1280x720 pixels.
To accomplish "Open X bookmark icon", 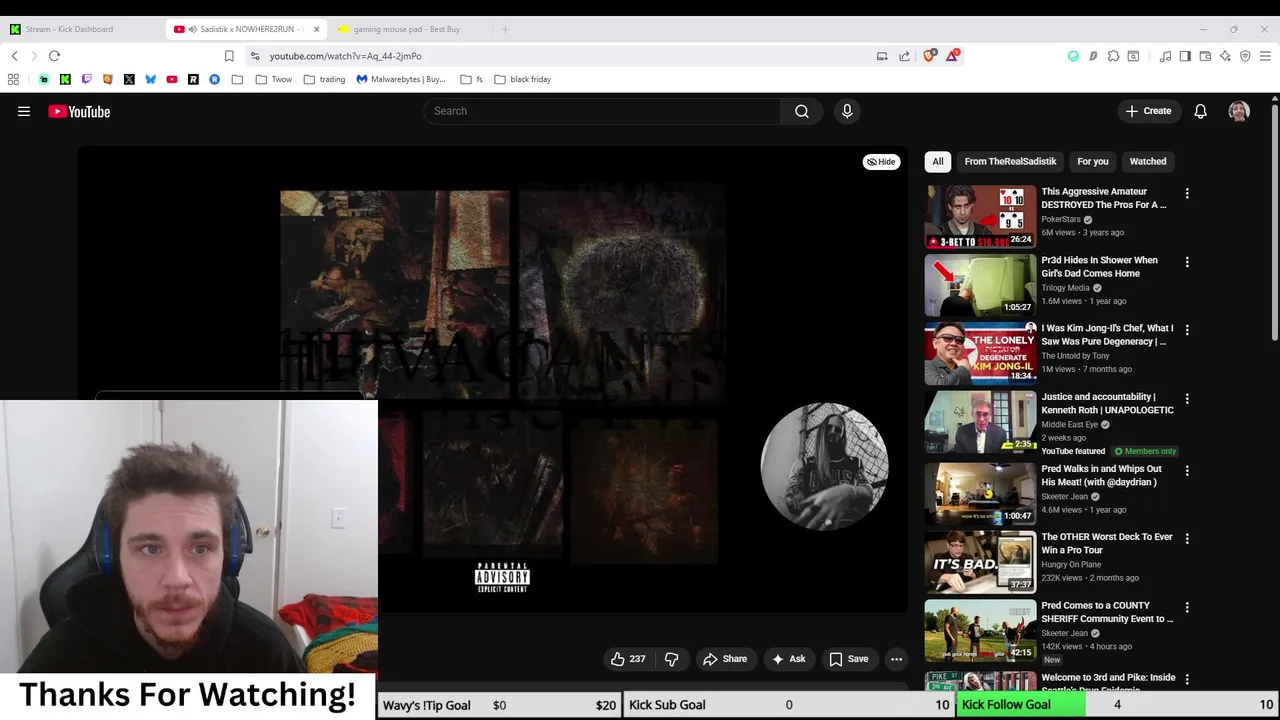I will coord(129,79).
